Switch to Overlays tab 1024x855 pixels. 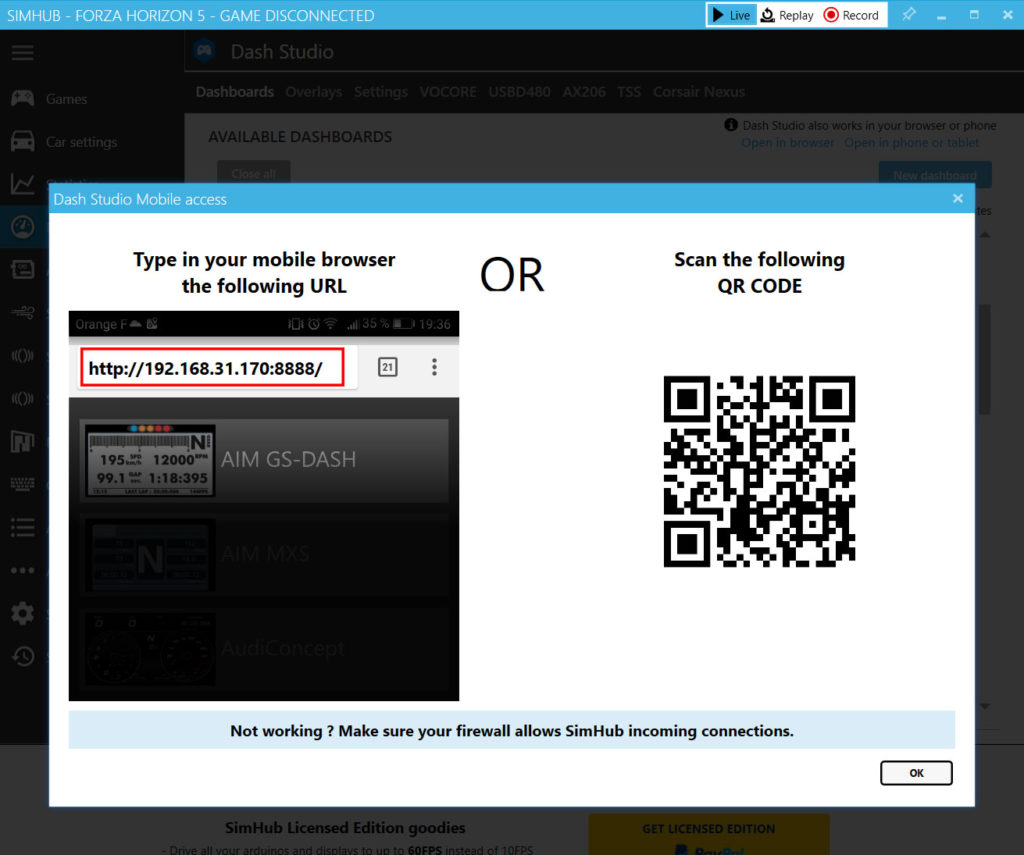pyautogui.click(x=313, y=91)
